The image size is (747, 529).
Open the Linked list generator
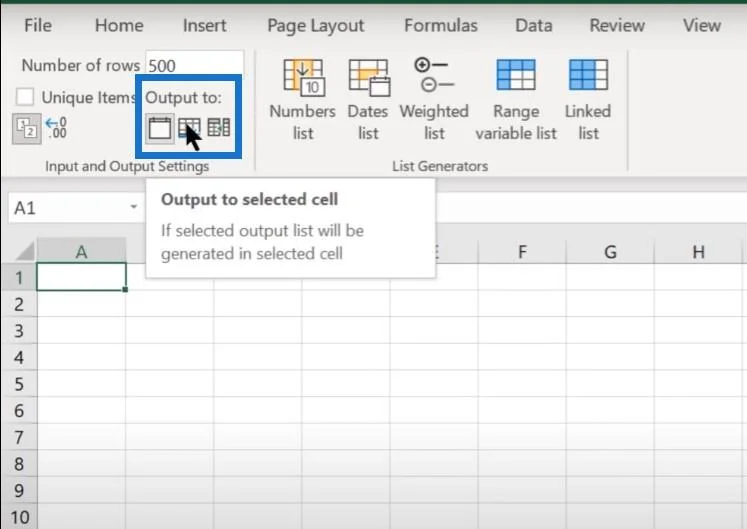pyautogui.click(x=588, y=99)
